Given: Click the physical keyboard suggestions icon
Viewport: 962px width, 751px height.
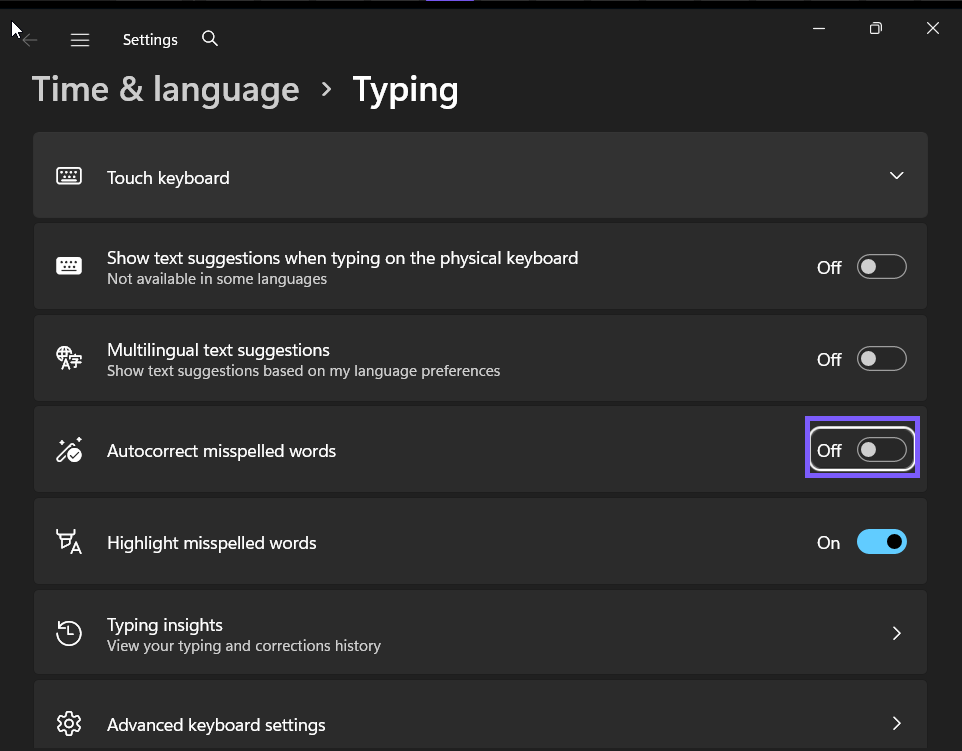Looking at the screenshot, I should pos(69,266).
